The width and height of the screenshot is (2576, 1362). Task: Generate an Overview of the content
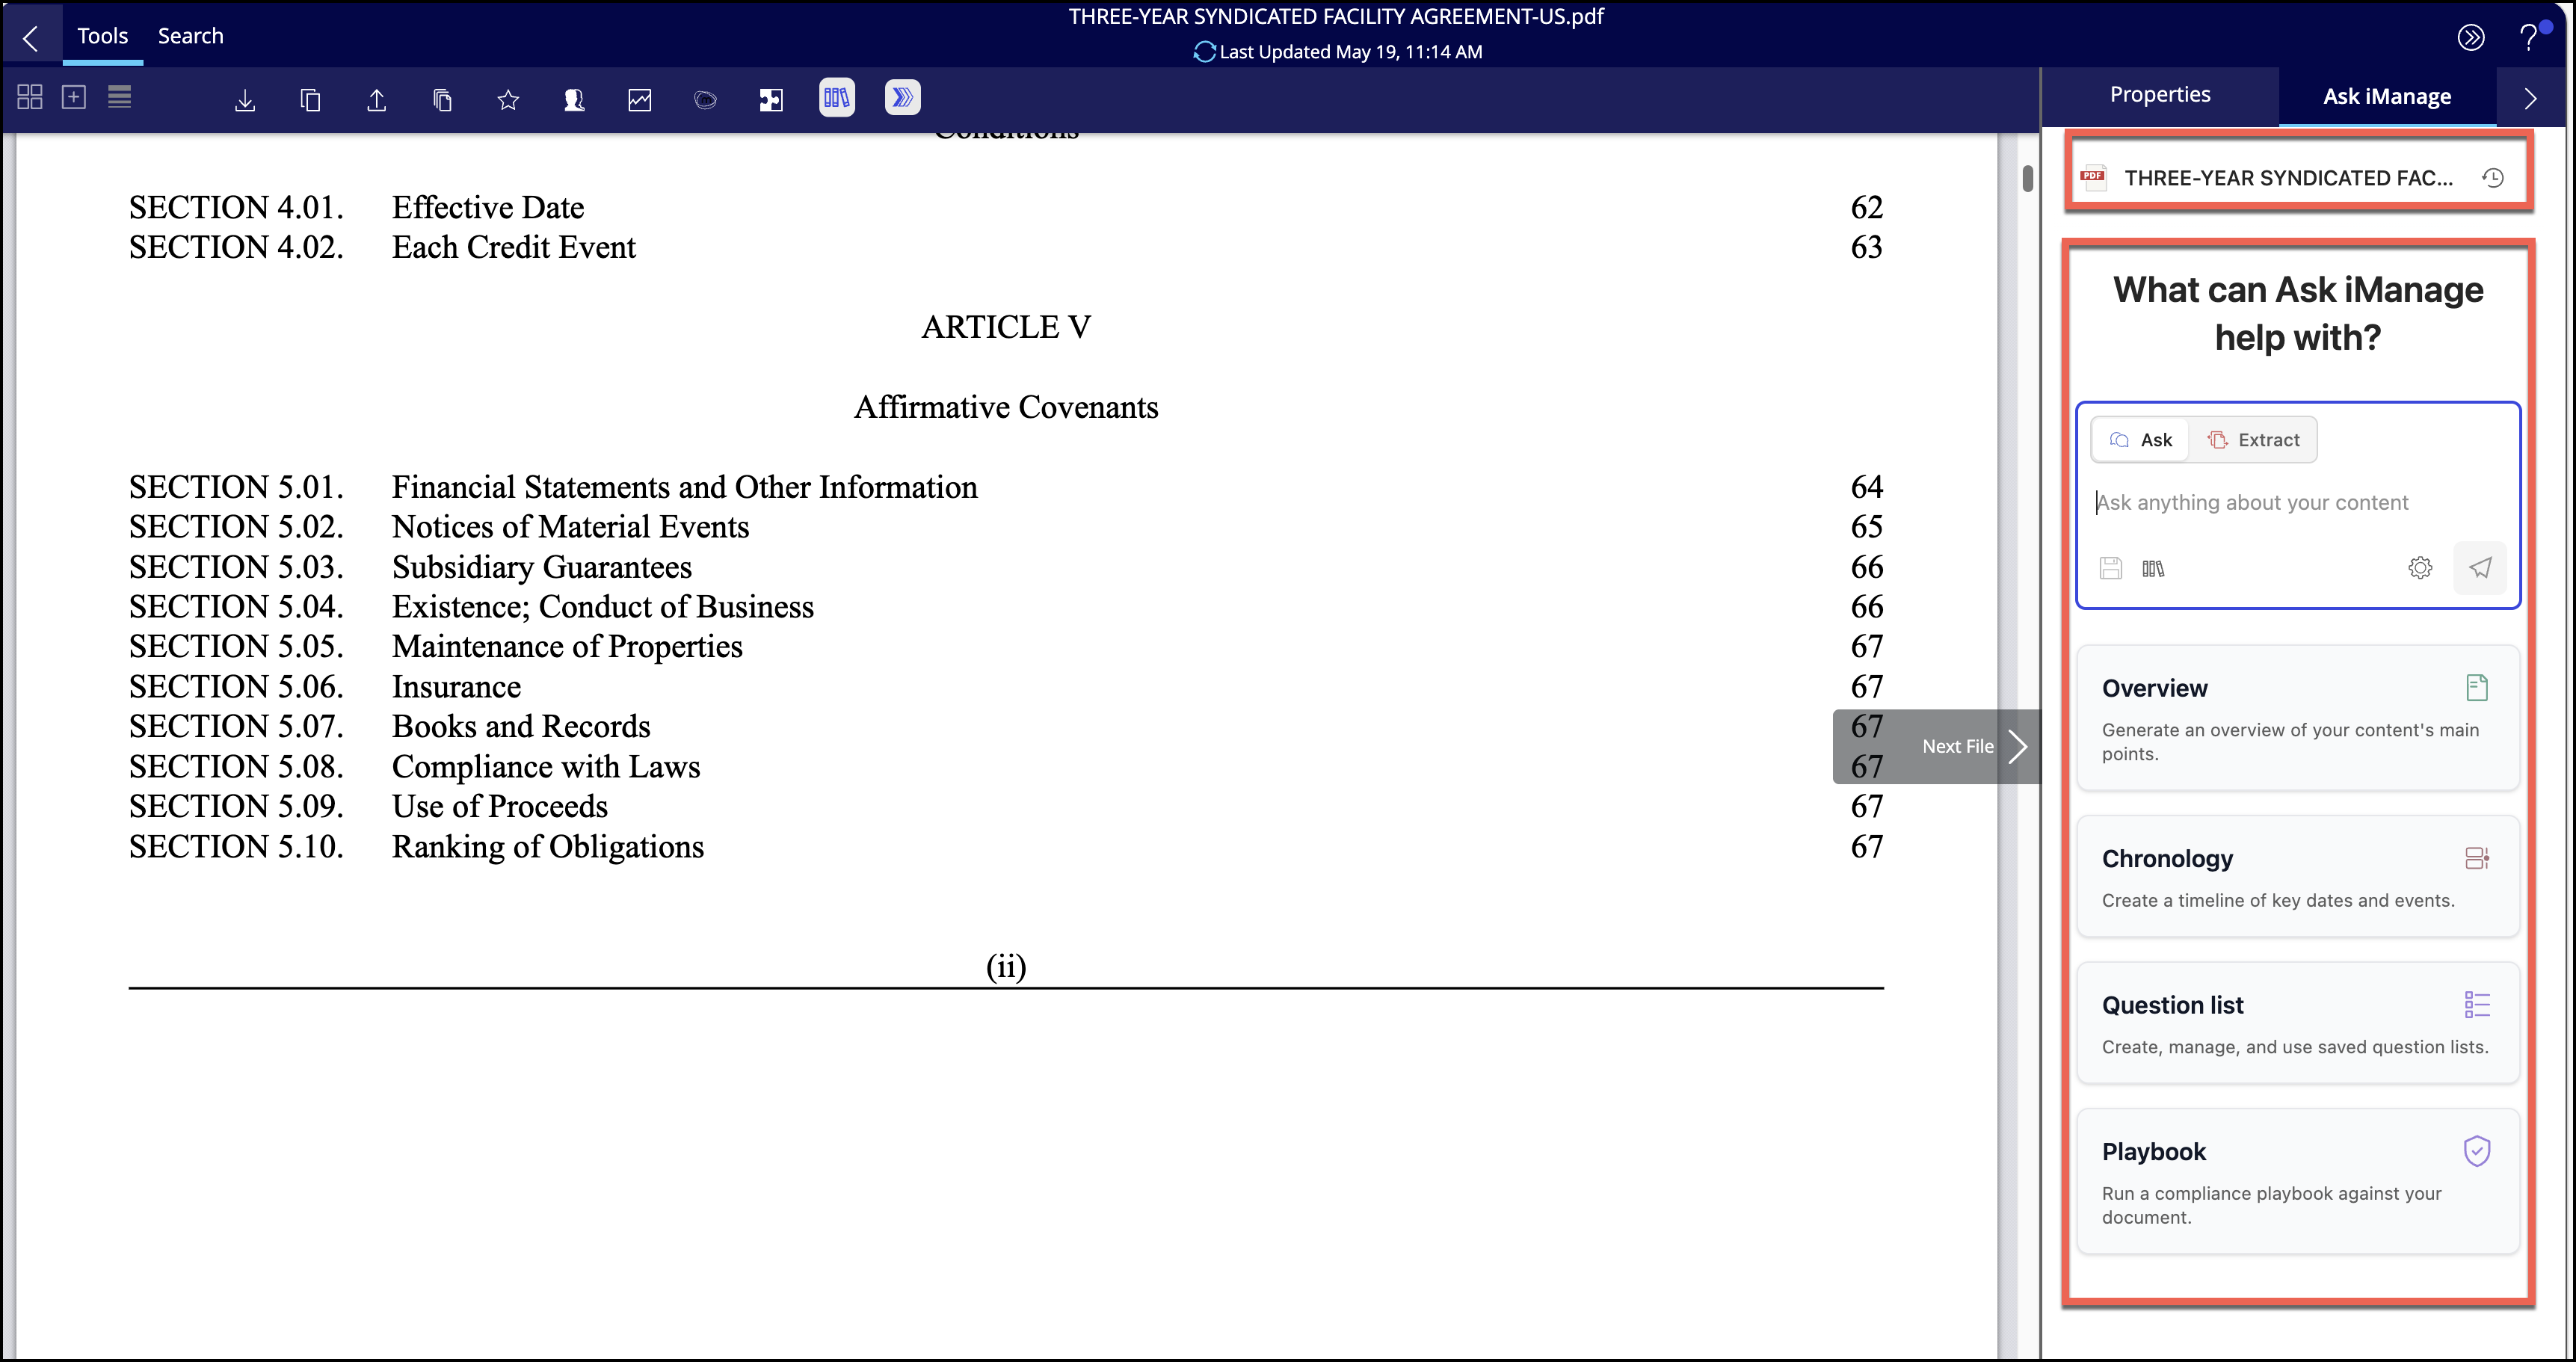(2298, 718)
